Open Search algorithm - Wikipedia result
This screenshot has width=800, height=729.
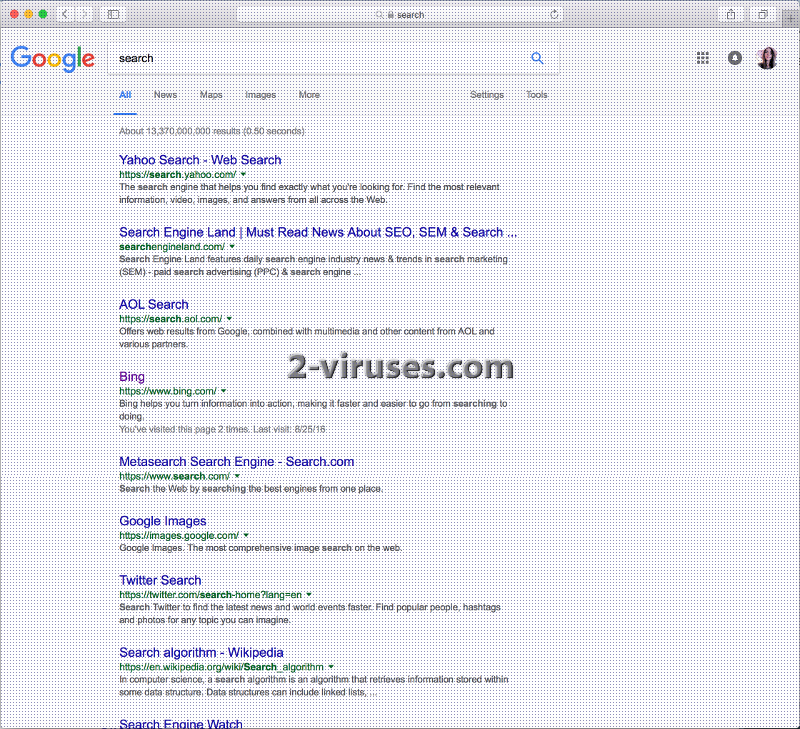click(x=201, y=653)
